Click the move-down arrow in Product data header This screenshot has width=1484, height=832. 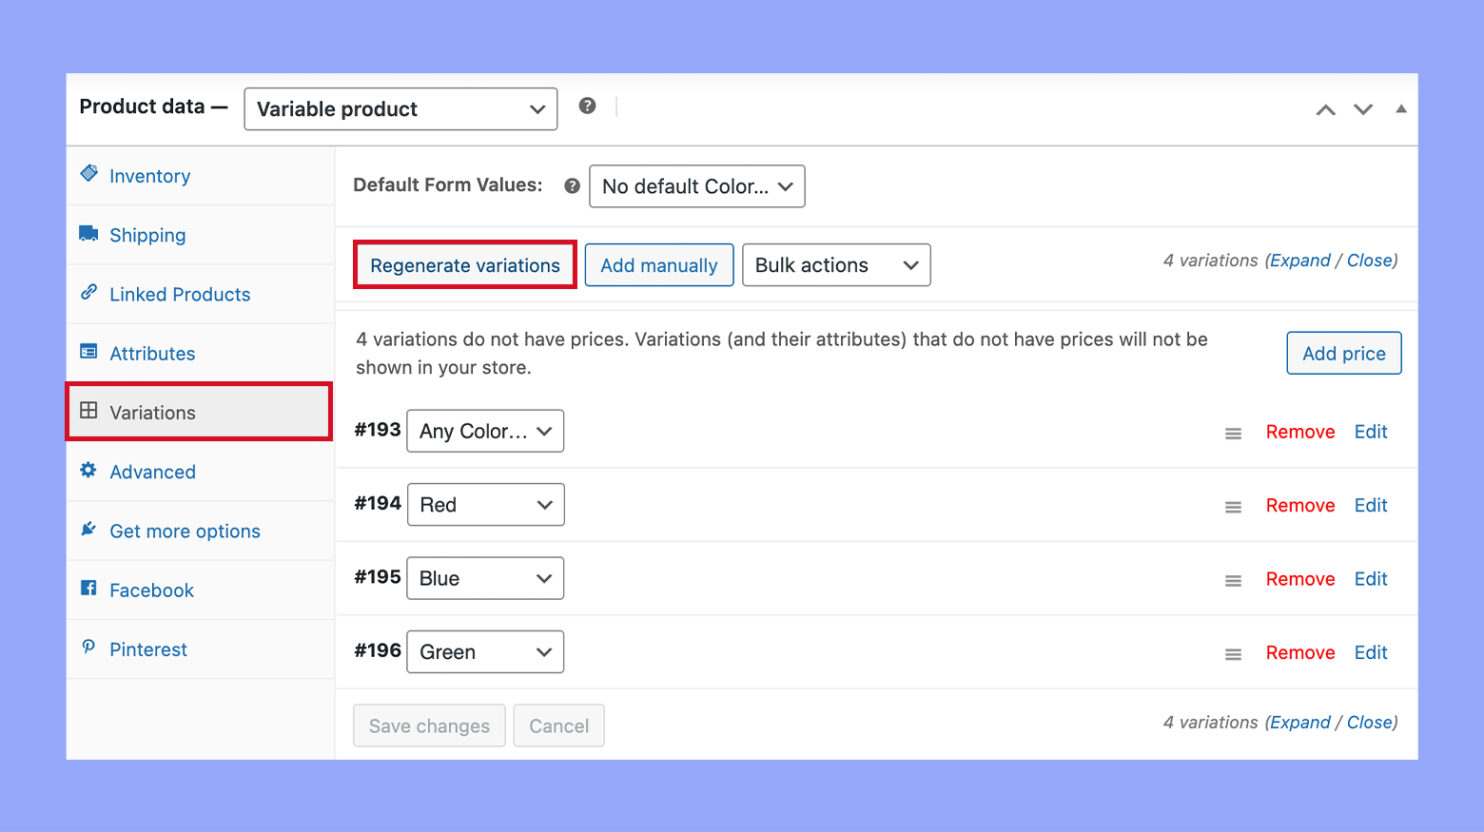pyautogui.click(x=1363, y=109)
